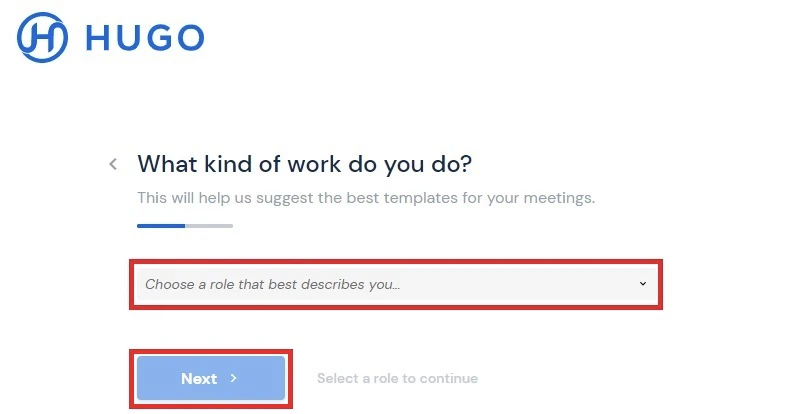The height and width of the screenshot is (414, 791).
Task: Click the word "continue" in the hint text
Action: (449, 379)
